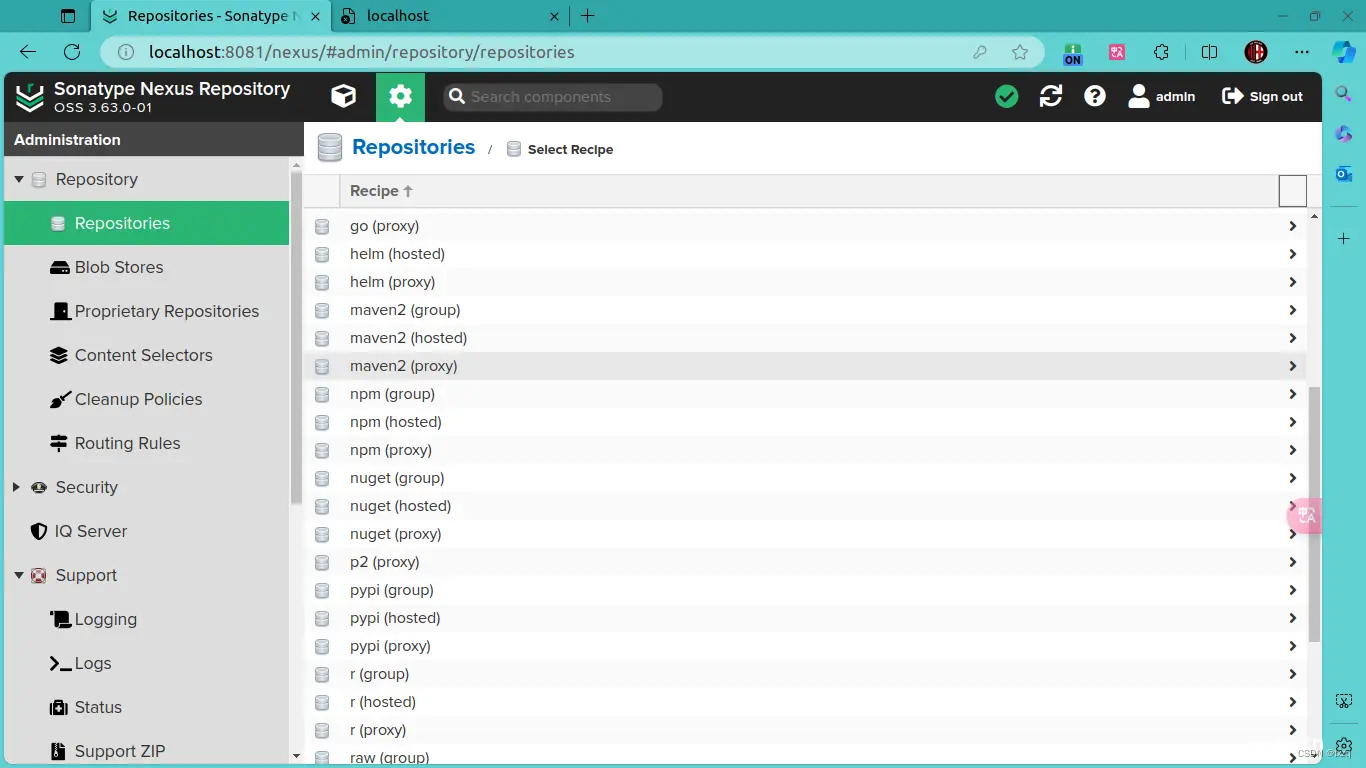Click the password key icon in address bar

(980, 52)
